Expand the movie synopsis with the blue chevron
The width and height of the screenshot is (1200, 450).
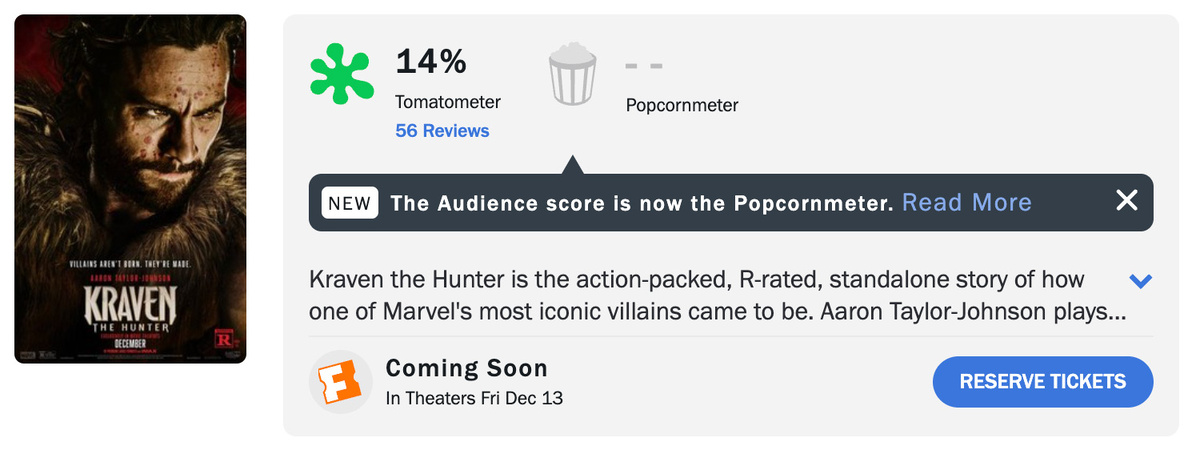tap(1140, 281)
